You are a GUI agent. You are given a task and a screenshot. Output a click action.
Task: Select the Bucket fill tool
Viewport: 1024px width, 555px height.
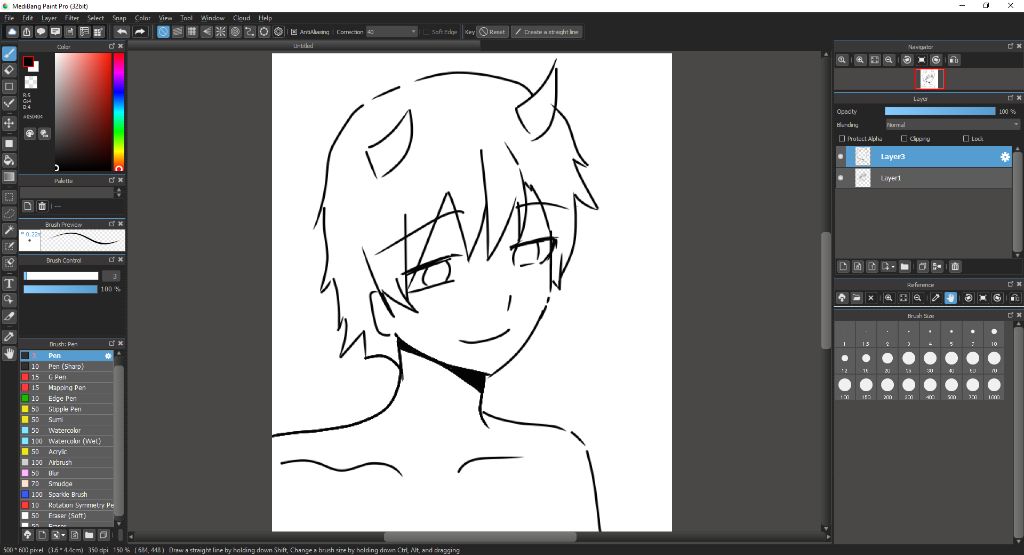click(9, 160)
